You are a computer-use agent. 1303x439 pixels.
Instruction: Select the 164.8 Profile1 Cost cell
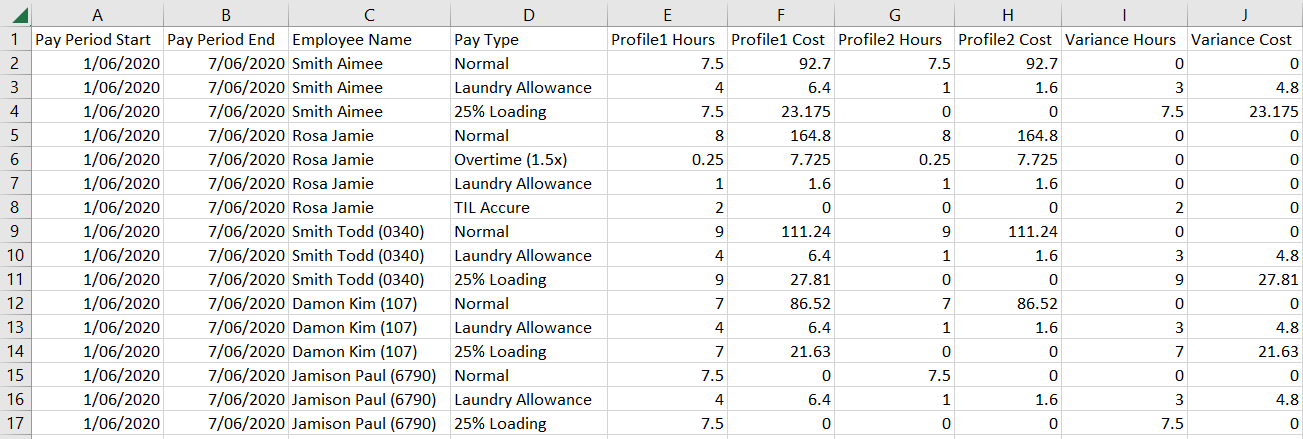pos(781,136)
